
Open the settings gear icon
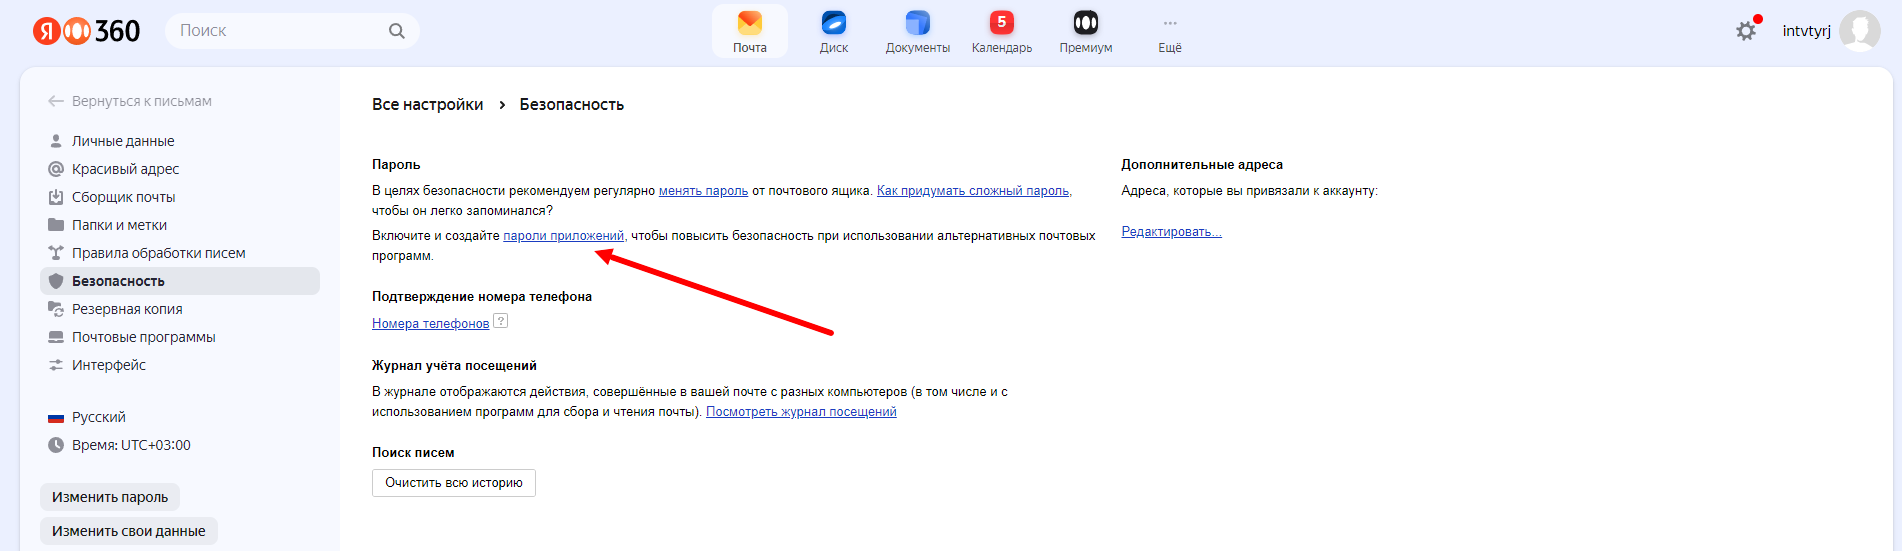tap(1746, 31)
